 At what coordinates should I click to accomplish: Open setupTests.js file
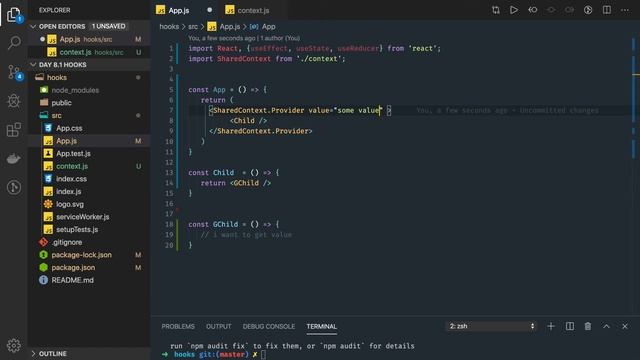(x=89, y=229)
